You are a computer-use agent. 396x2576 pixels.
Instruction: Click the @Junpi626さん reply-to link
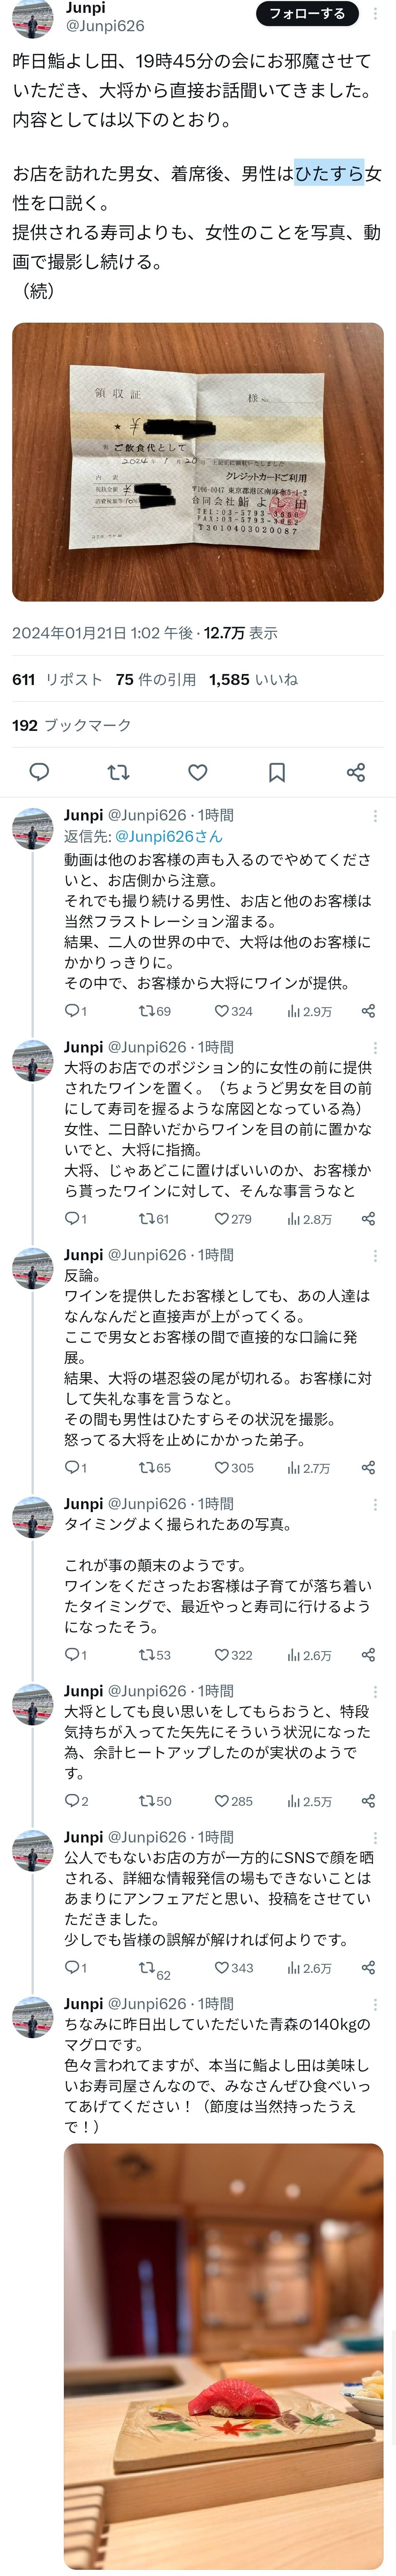tap(168, 836)
